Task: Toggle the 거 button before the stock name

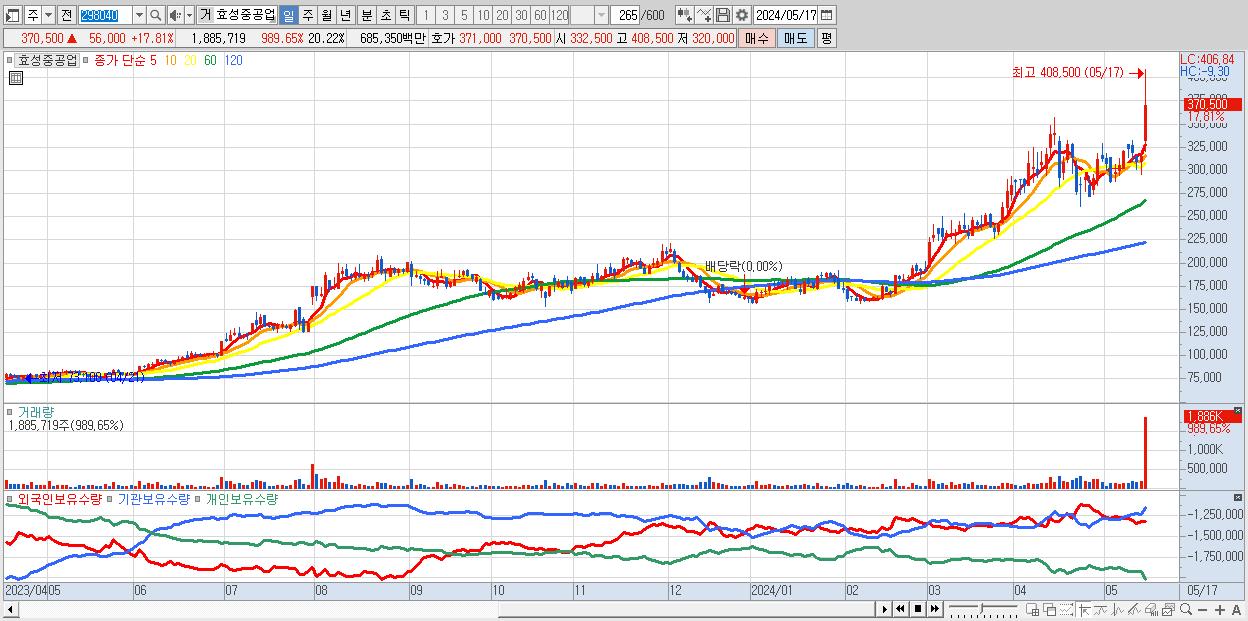Action: (x=205, y=15)
